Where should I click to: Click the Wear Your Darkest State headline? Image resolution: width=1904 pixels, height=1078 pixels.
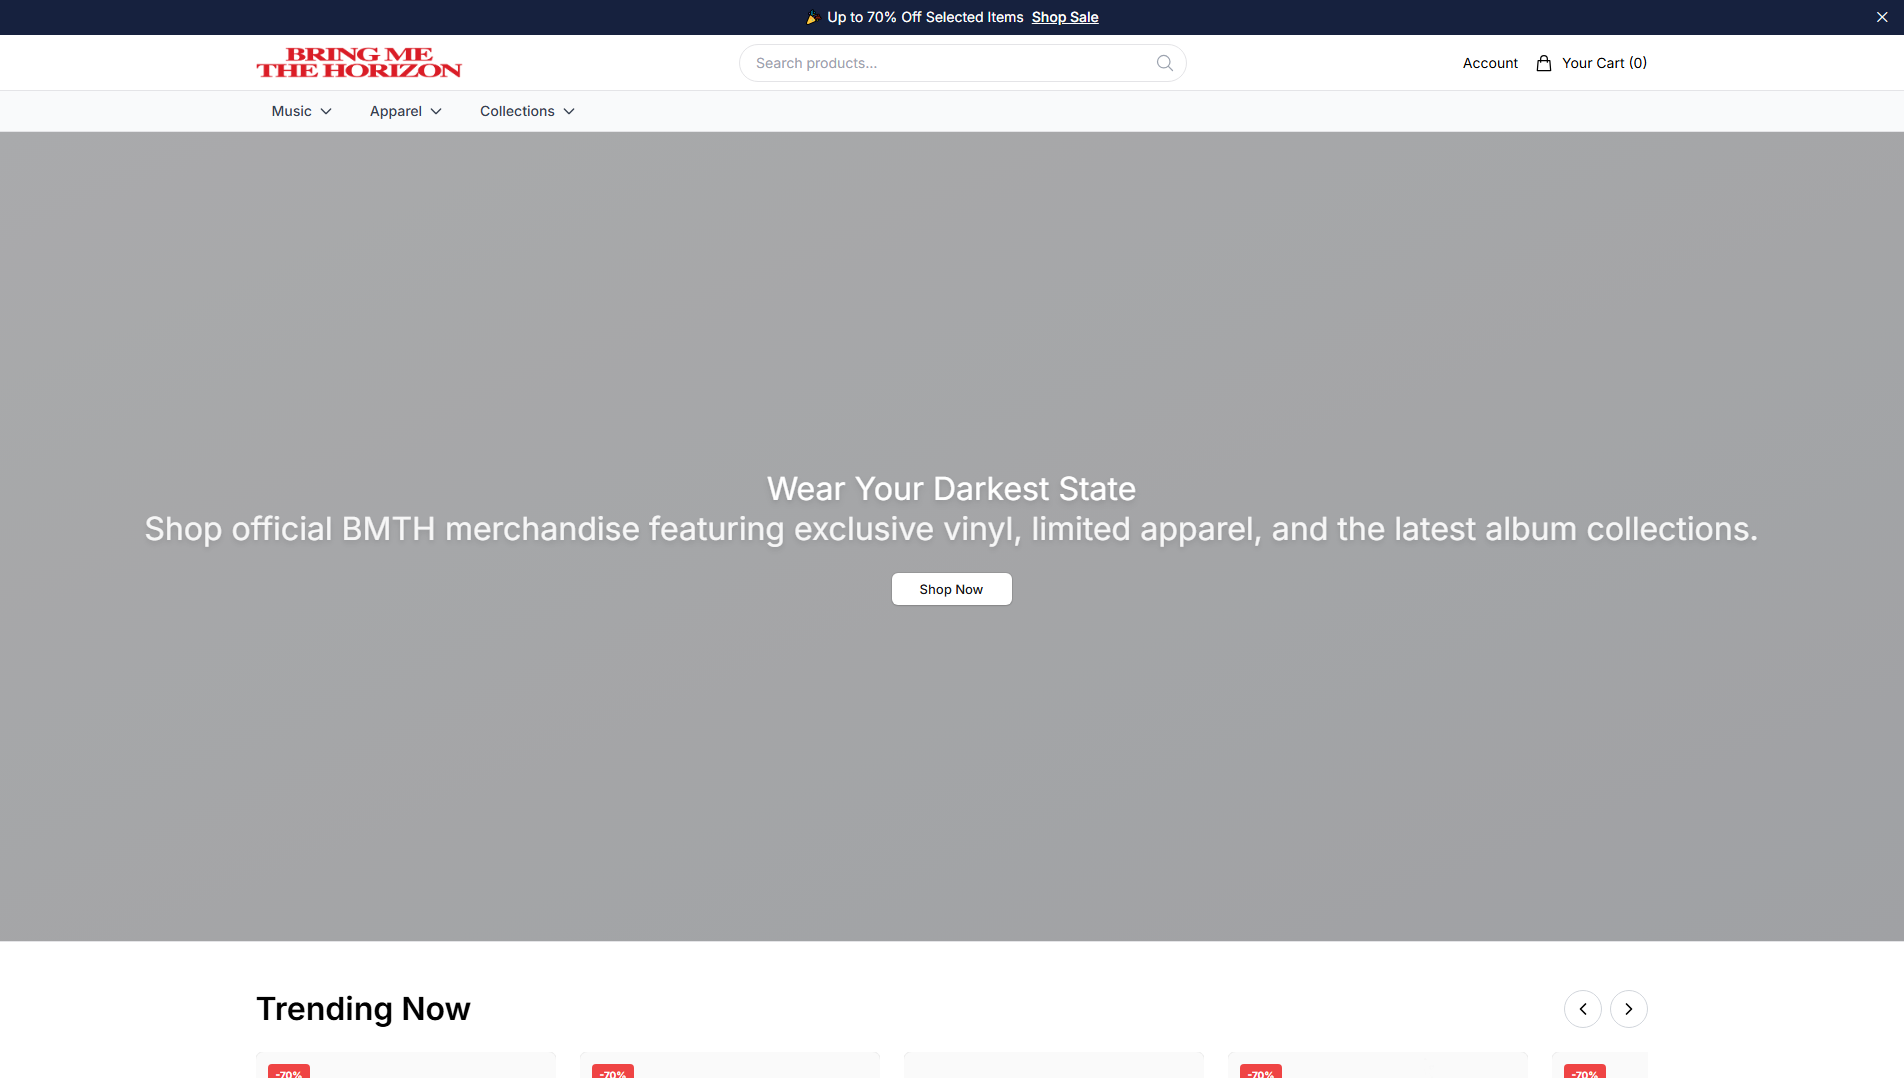[x=952, y=489]
